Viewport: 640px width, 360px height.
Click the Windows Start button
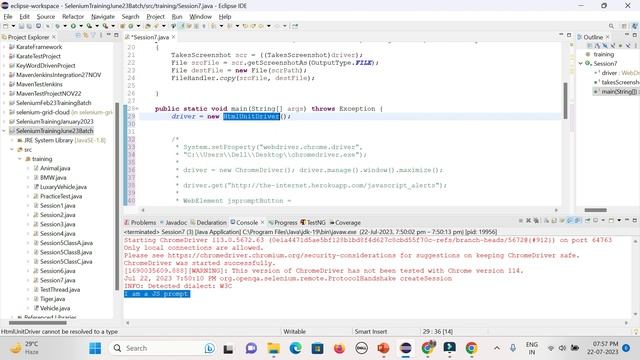[x=95, y=348]
